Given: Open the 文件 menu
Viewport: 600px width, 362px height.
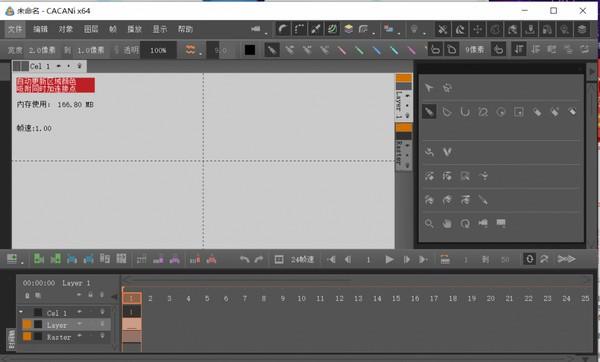Looking at the screenshot, I should coord(15,29).
